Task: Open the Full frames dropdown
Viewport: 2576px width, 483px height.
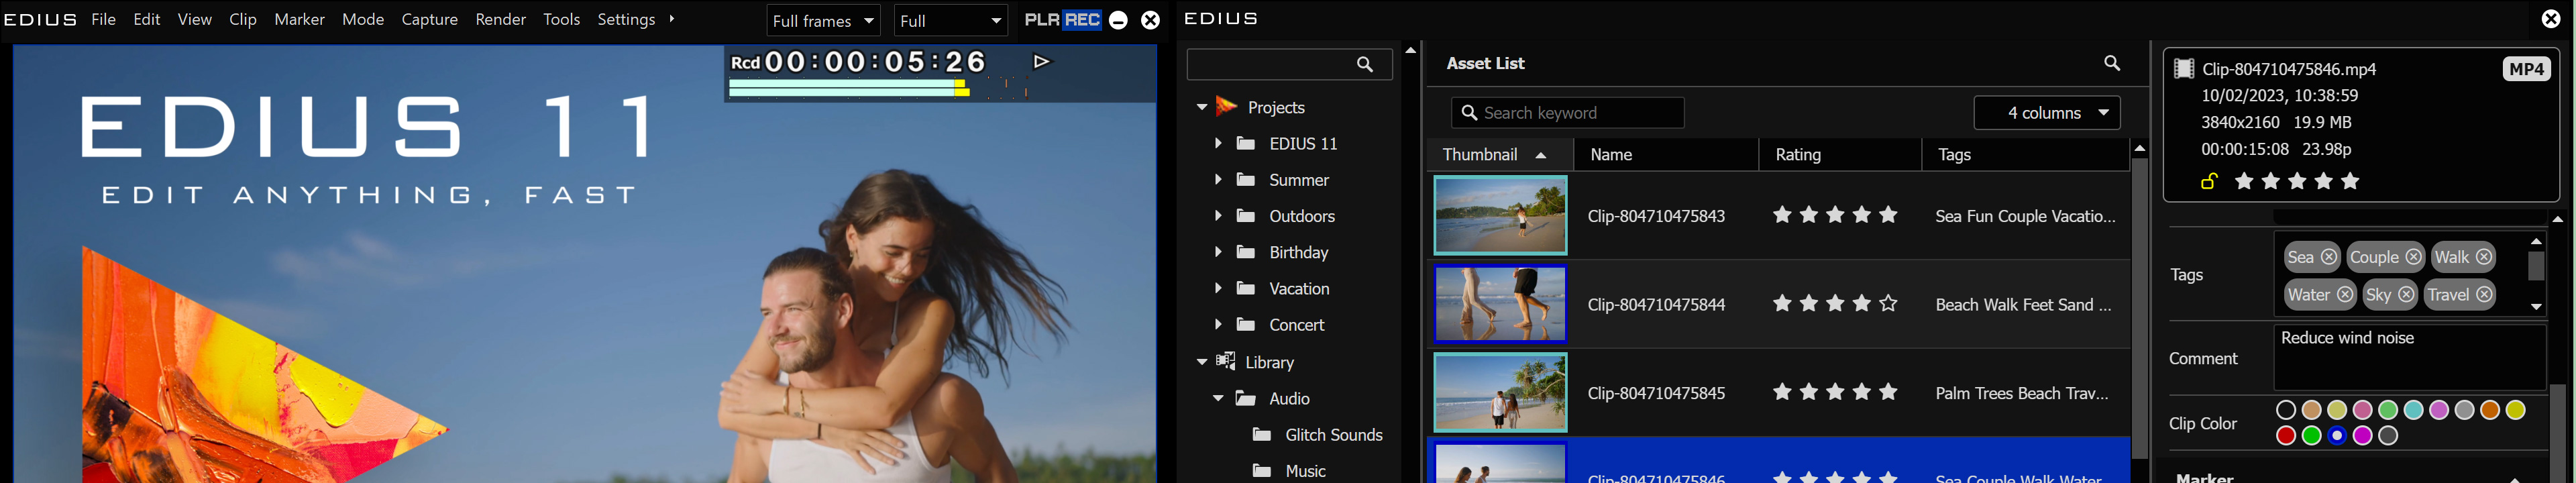Action: click(823, 21)
